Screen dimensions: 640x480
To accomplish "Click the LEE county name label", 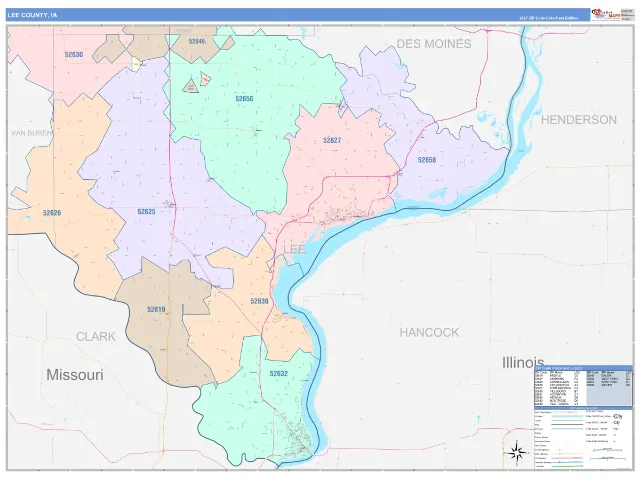I will pyautogui.click(x=294, y=249).
